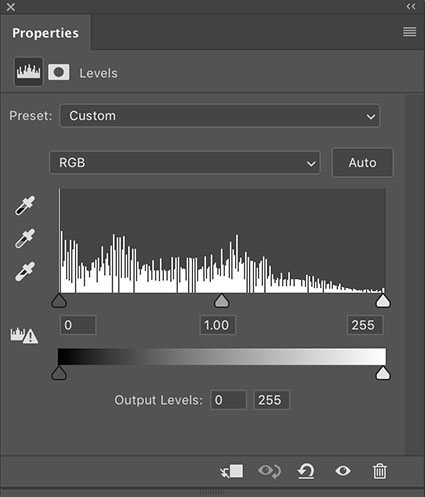Switch to the Properties tab

pyautogui.click(x=46, y=33)
